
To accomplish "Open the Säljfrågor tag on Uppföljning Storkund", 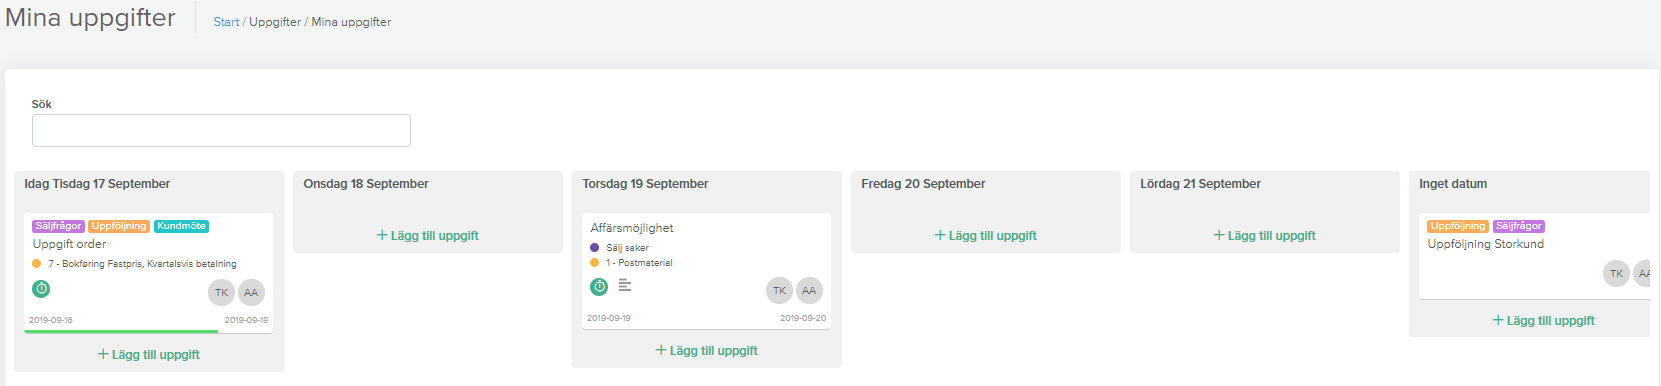I will [x=1519, y=226].
